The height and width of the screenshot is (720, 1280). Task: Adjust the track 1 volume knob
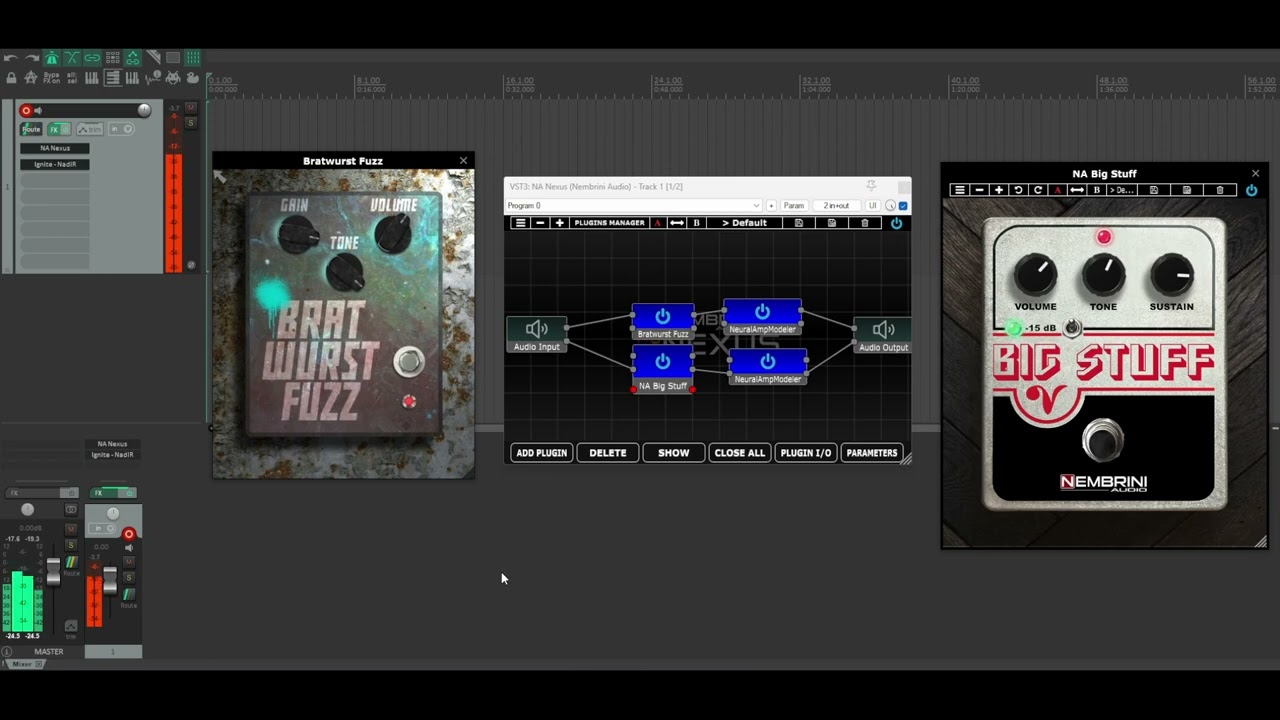point(144,110)
